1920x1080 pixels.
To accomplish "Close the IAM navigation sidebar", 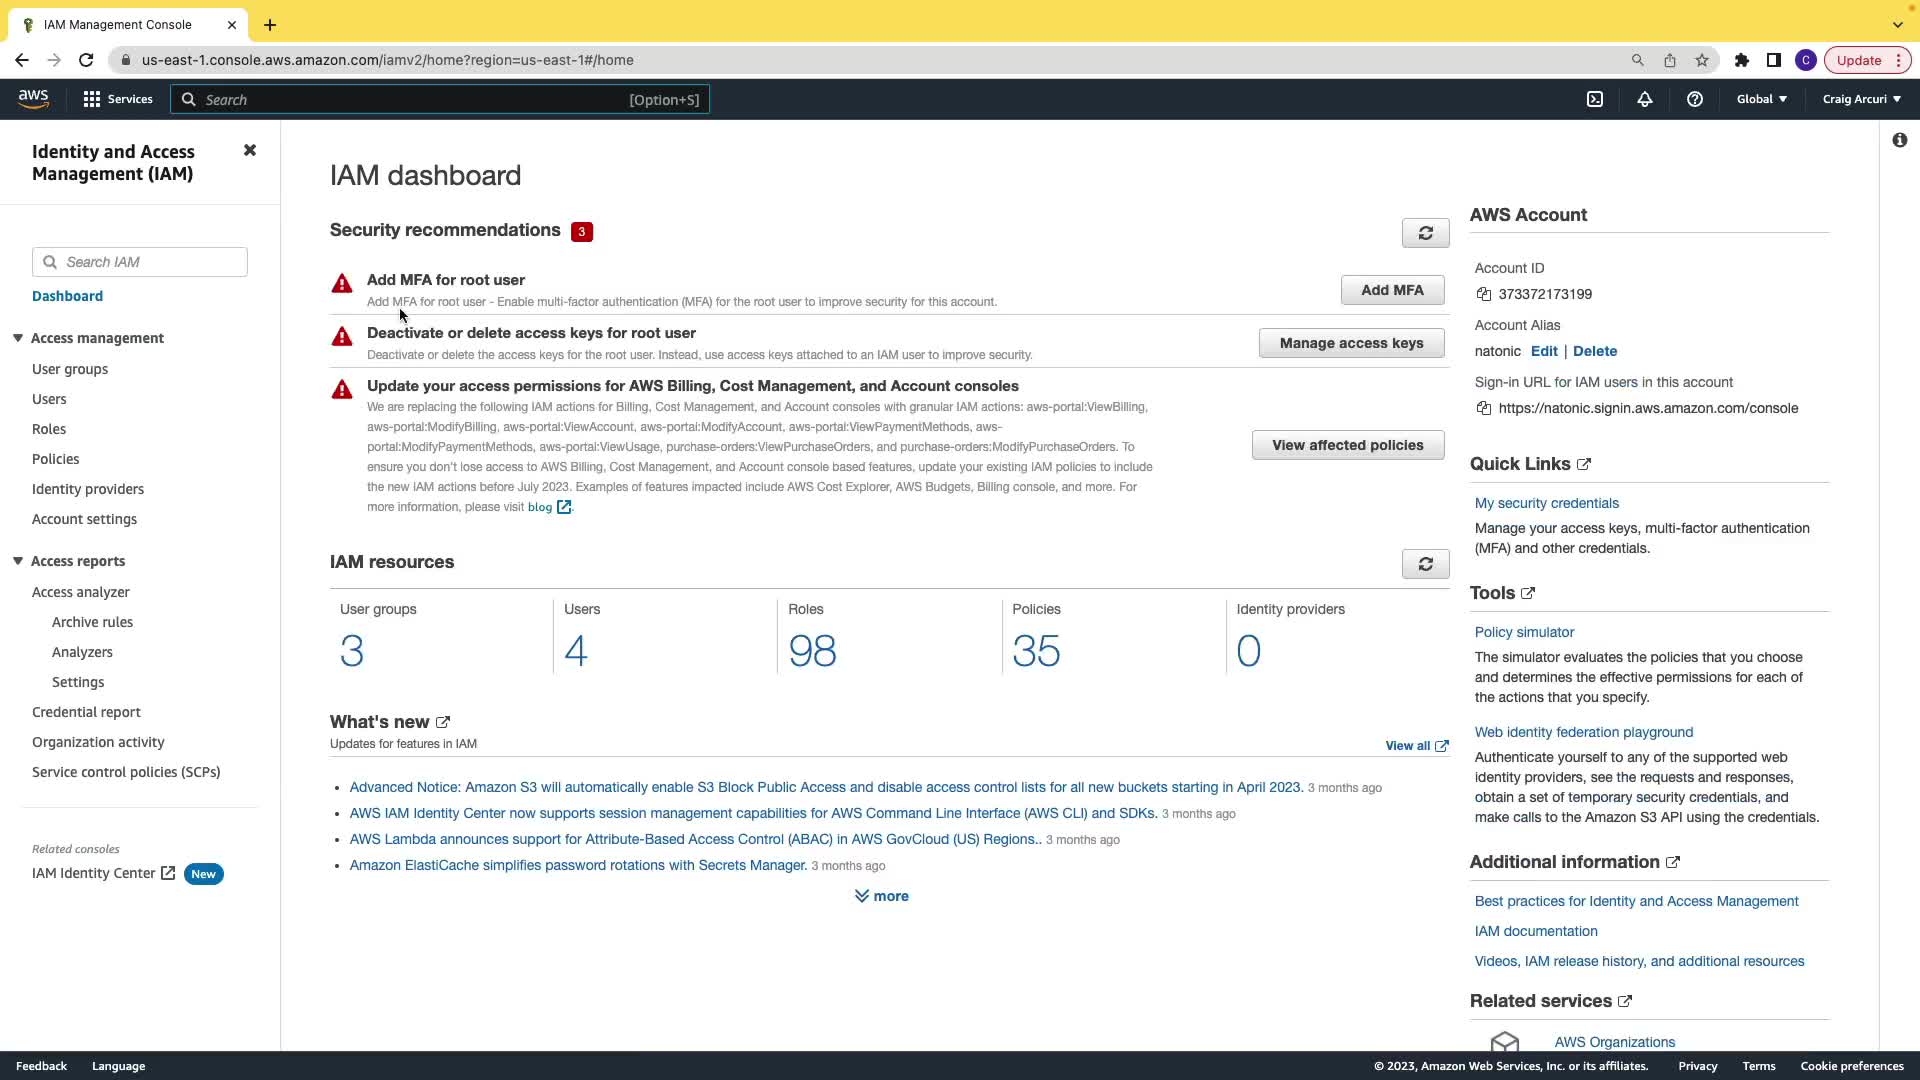I will [250, 150].
